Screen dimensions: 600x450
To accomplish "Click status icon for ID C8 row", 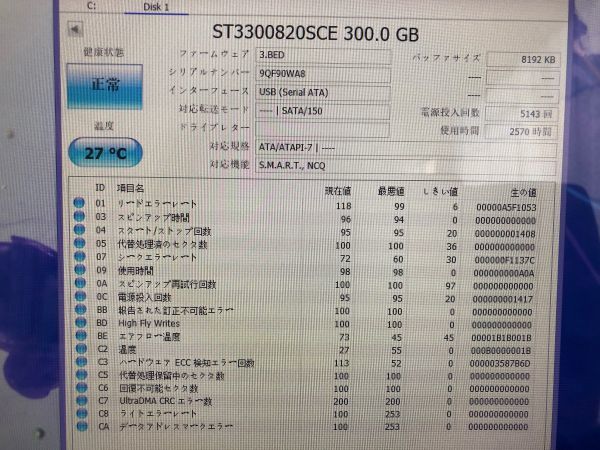I will point(82,414).
